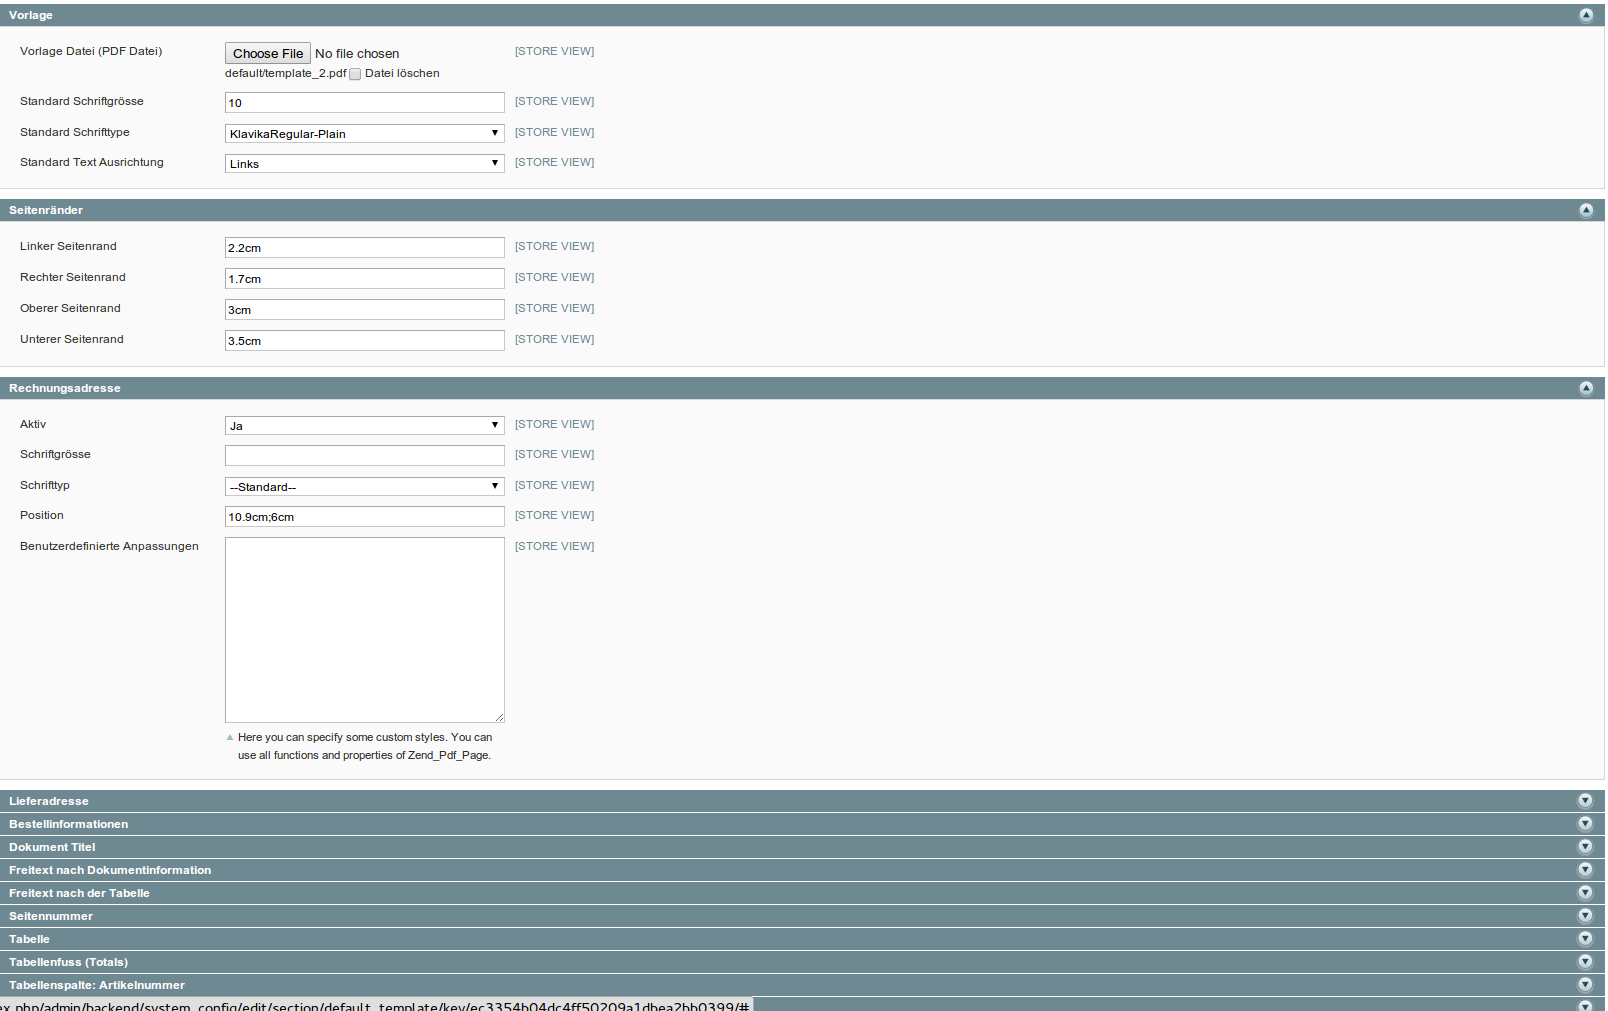Expand the Tabelle section arrow icon
Viewport: 1608px width, 1011px height.
1584,939
